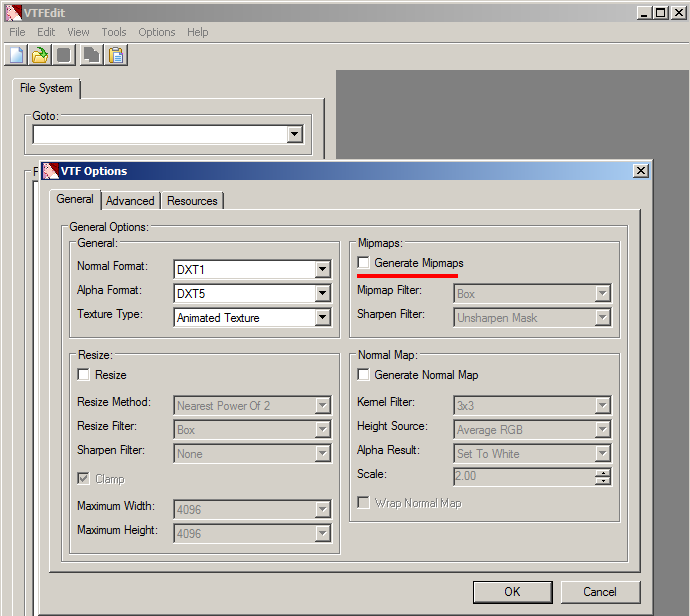This screenshot has height=616, width=690.
Task: Click the Open folder toolbar icon
Action: [40, 55]
